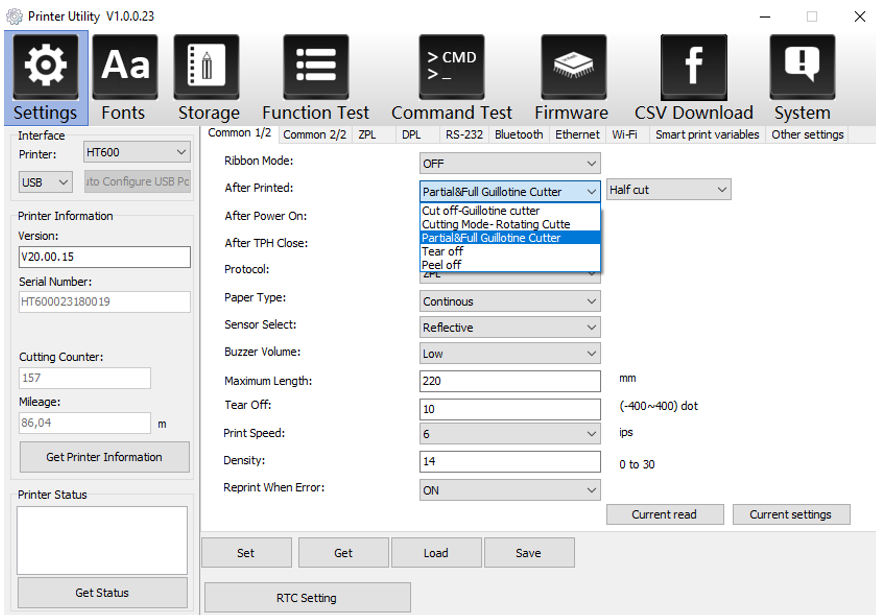Collapse the After Printed dropdown
Screen dimensions: 876x615
tap(510, 191)
